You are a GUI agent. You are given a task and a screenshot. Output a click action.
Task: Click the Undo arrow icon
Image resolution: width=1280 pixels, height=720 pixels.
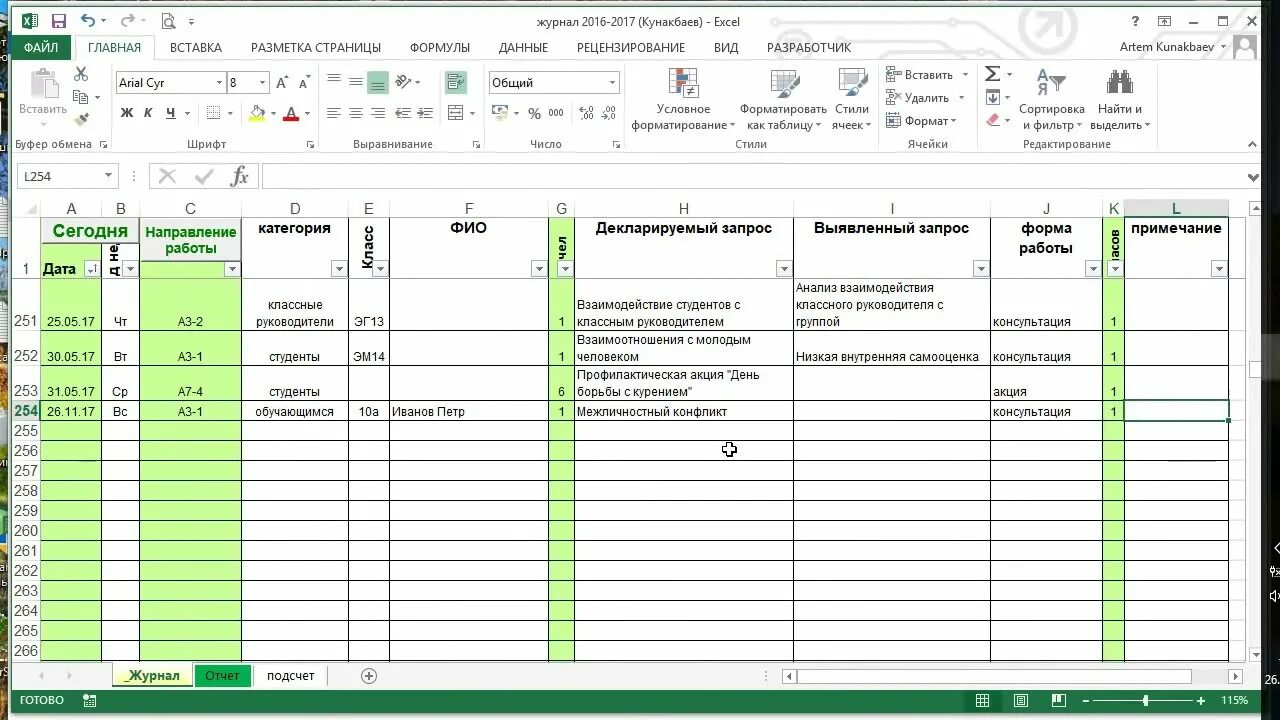(x=88, y=21)
